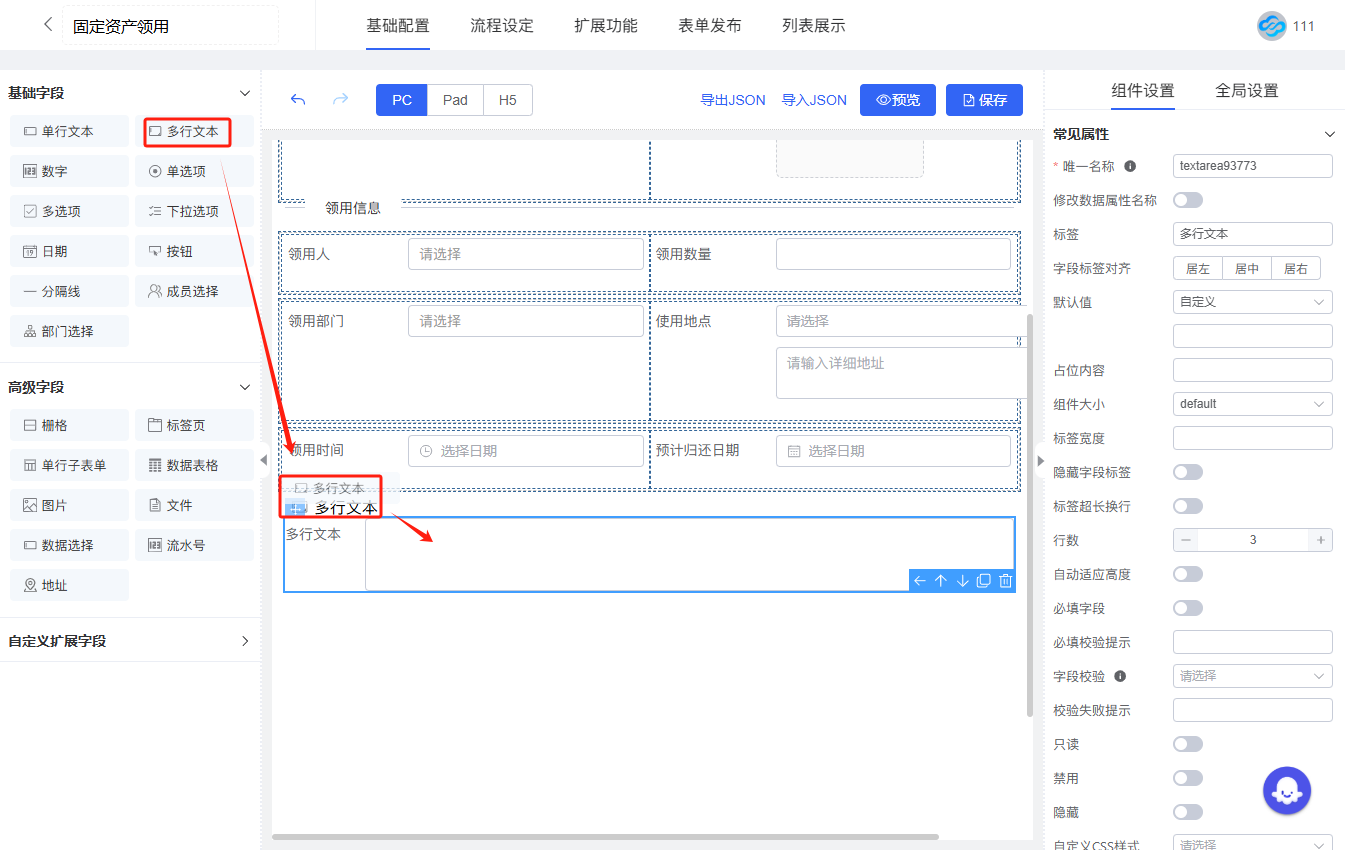Move the selected field up with the arrow icon
1345x850 pixels.
(x=940, y=581)
